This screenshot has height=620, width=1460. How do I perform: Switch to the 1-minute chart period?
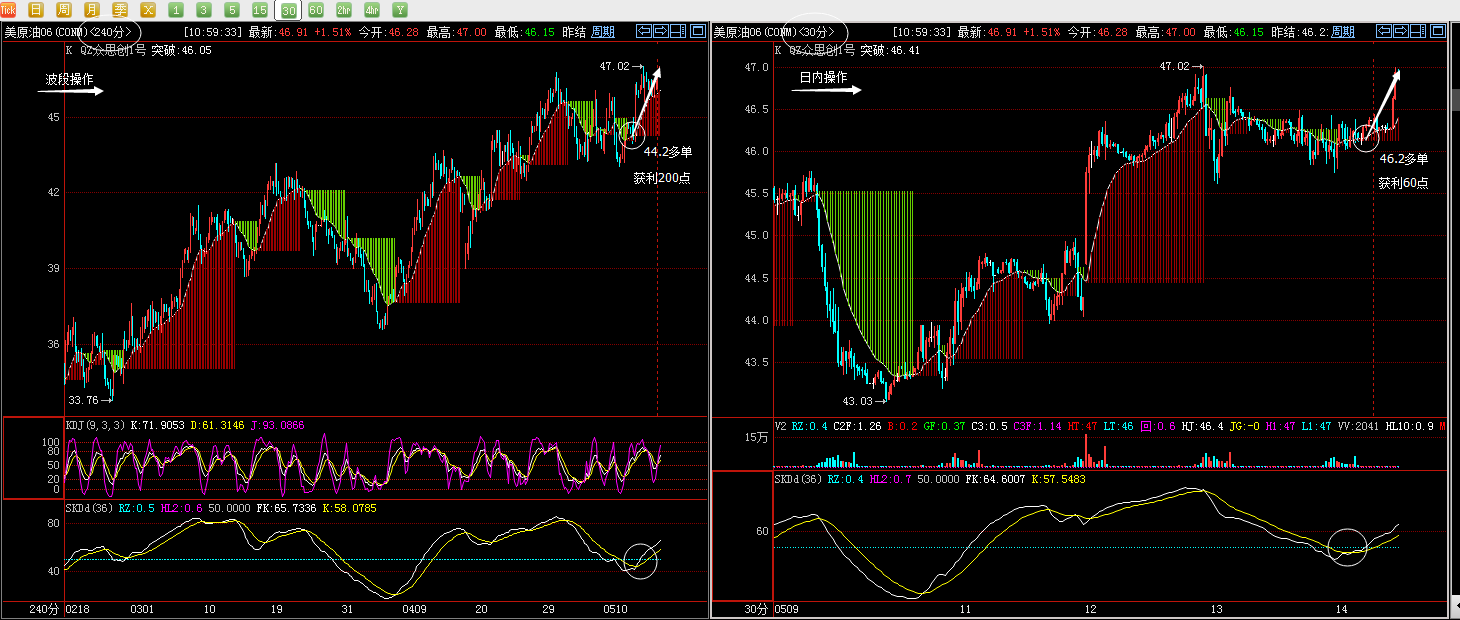tap(176, 10)
